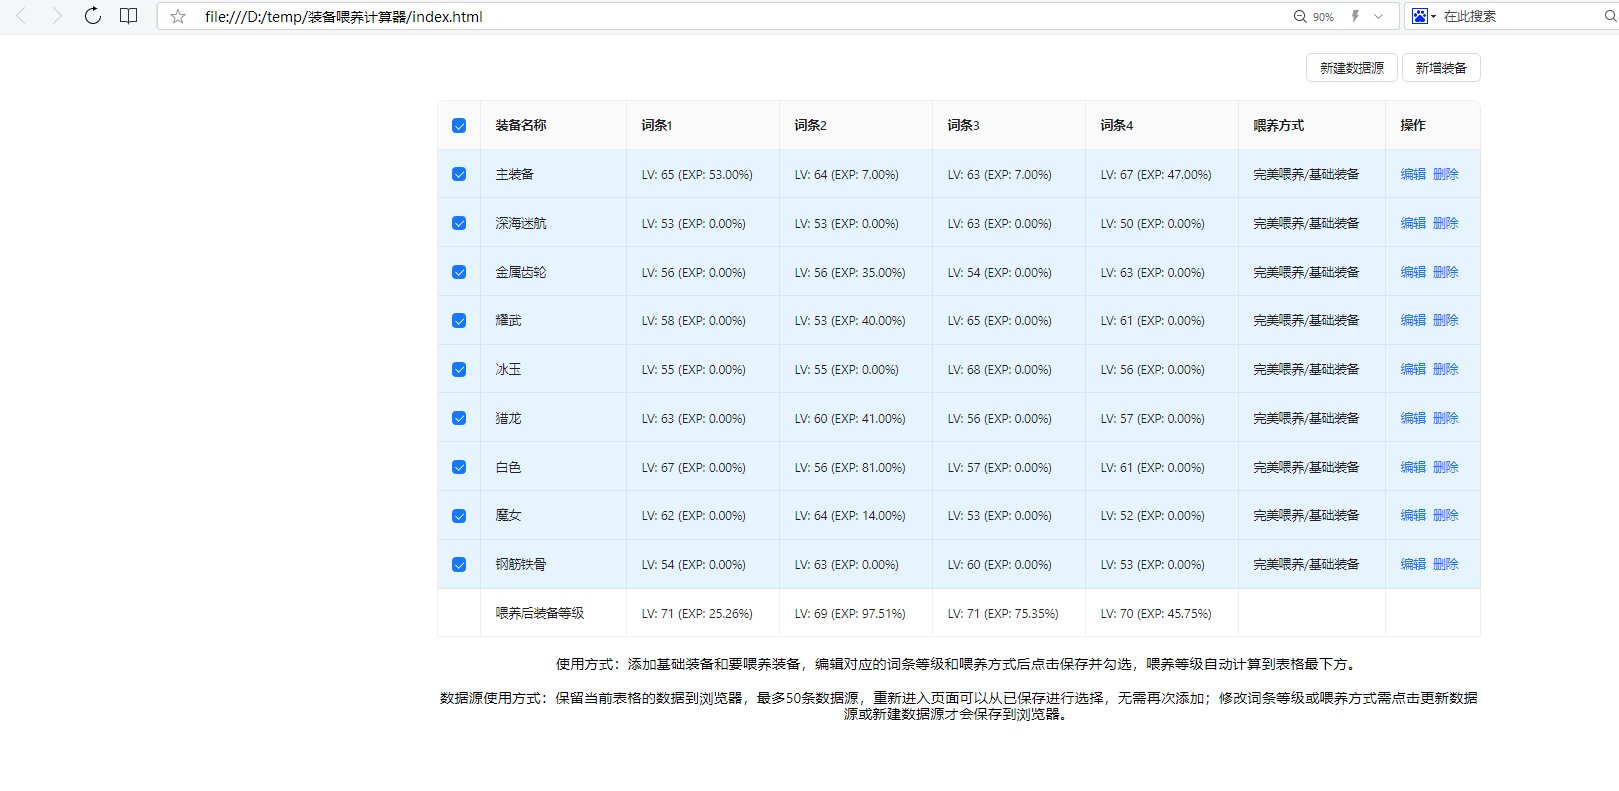This screenshot has width=1619, height=791.
Task: Click the 钢筋铁骨 equipment name
Action: pyautogui.click(x=521, y=564)
